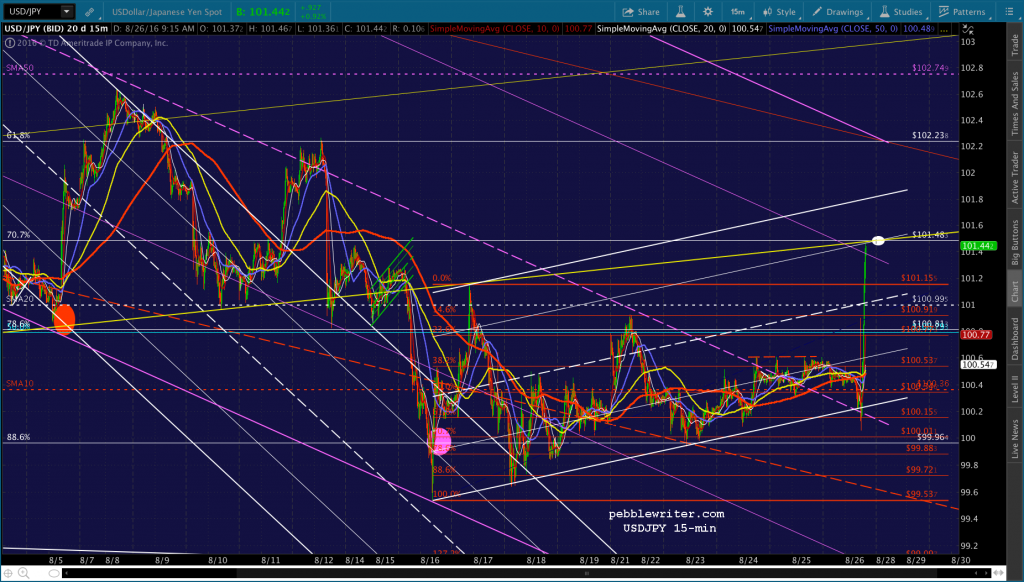Click the zoom-in magnifier icon

pos(24,574)
